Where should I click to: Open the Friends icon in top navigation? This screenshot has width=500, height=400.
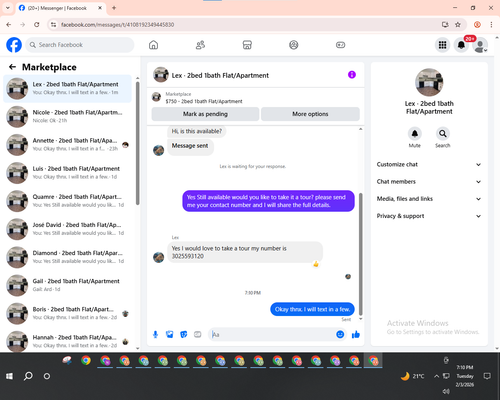coord(200,45)
